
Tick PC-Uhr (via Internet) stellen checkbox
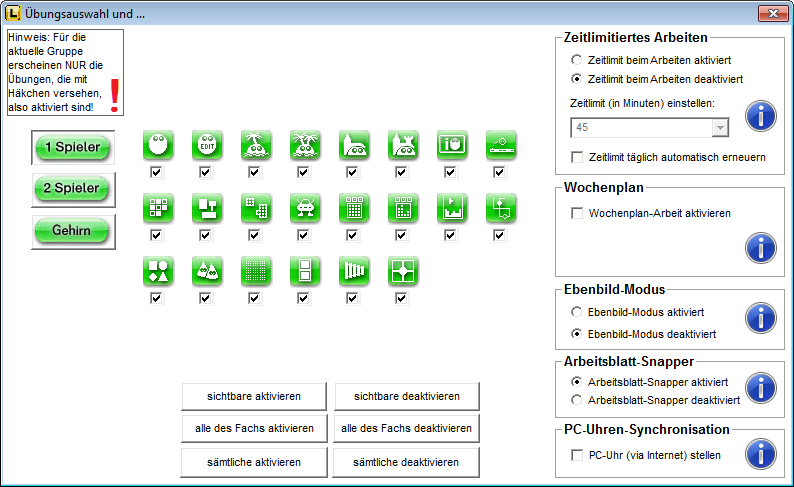click(577, 455)
